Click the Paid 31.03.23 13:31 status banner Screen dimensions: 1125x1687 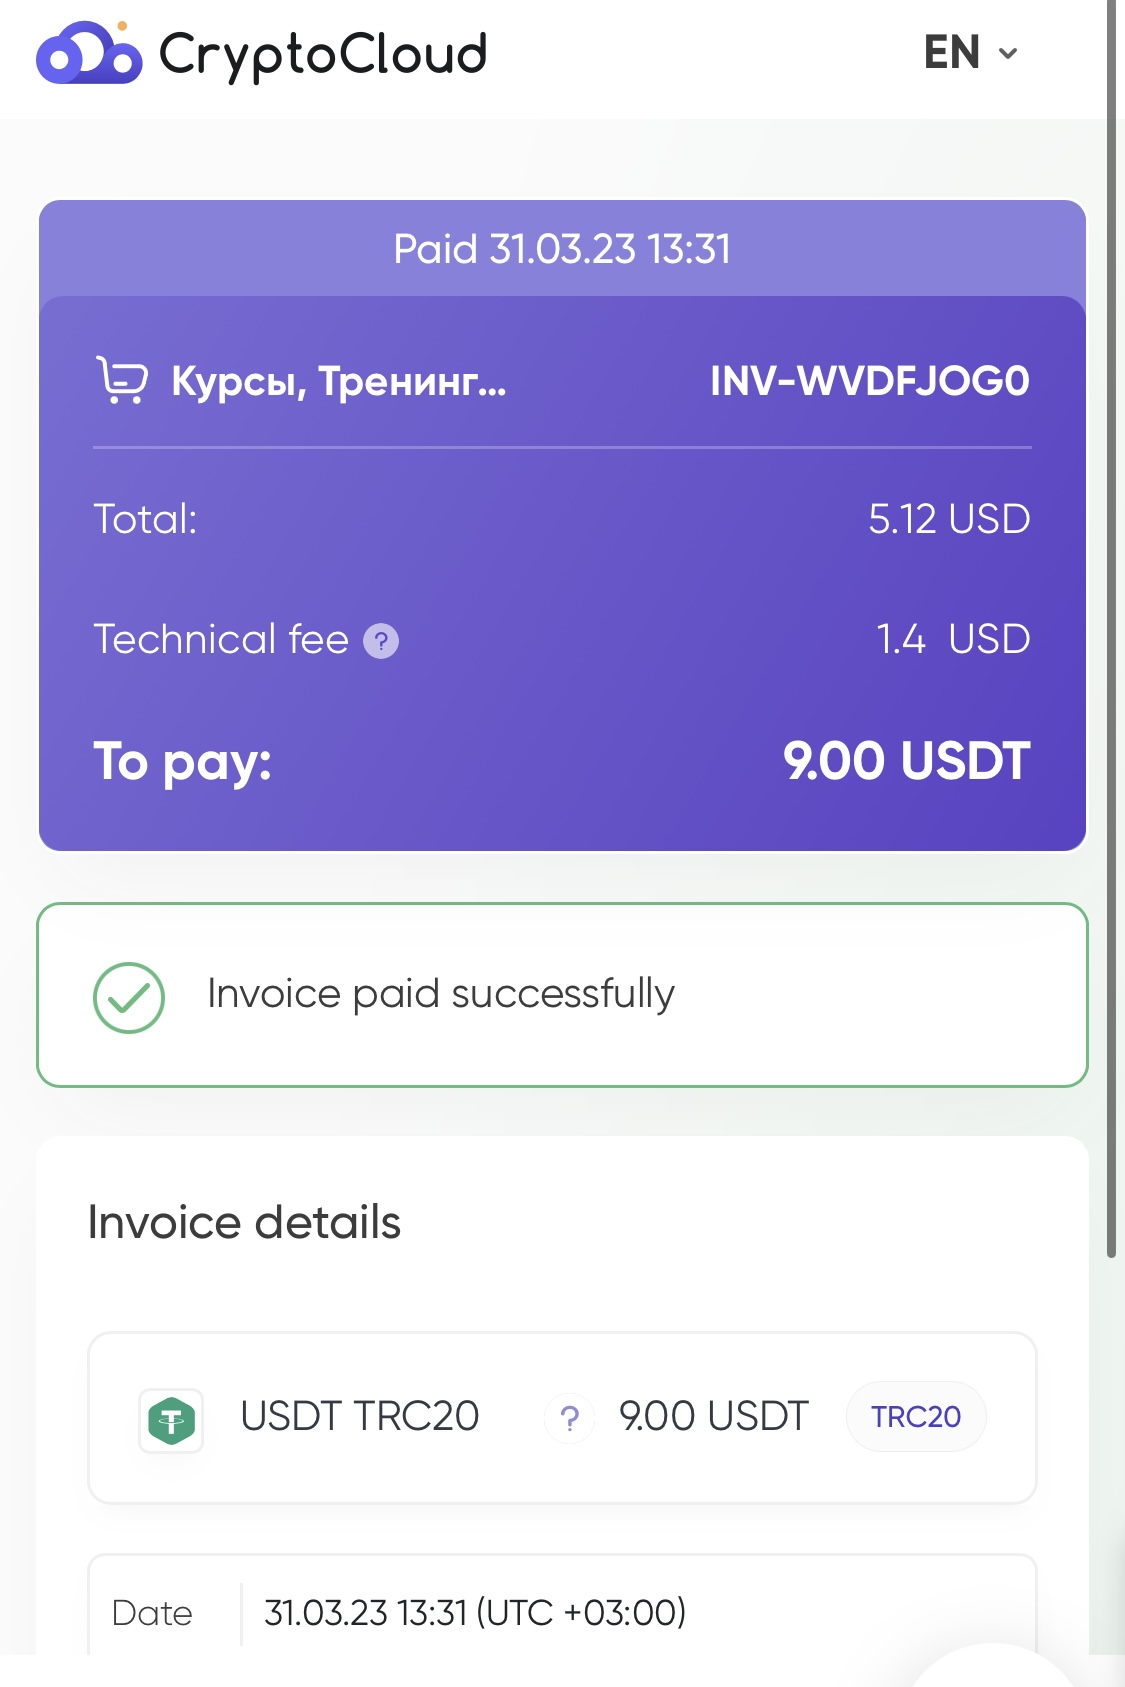point(562,249)
